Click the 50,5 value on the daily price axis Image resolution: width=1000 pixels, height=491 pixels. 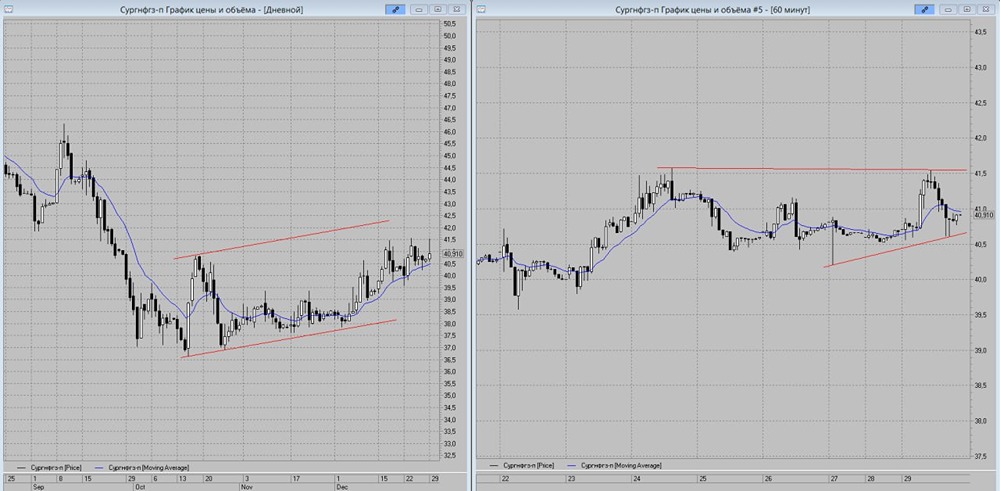coord(450,24)
